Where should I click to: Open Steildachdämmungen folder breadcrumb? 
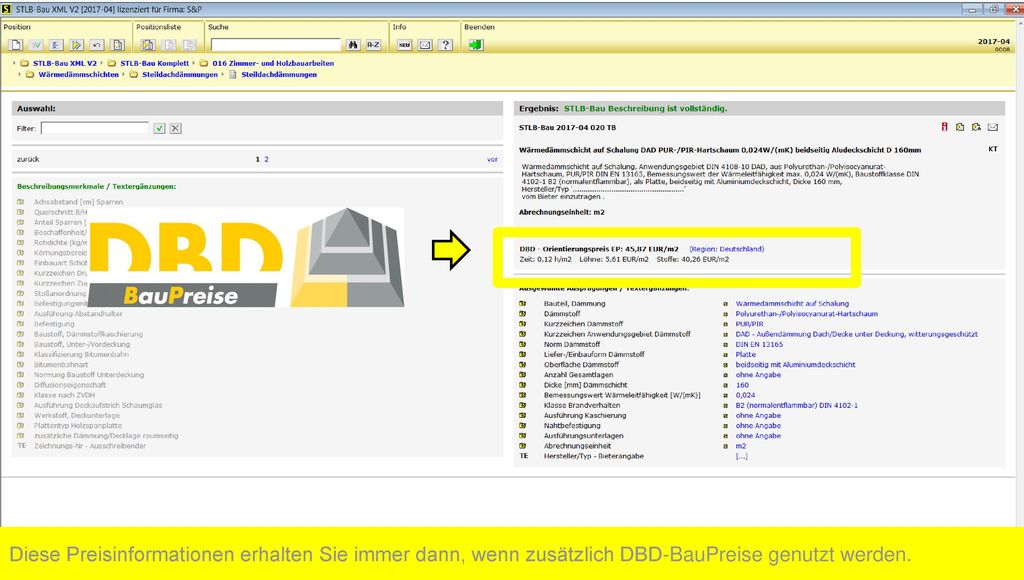tap(180, 74)
